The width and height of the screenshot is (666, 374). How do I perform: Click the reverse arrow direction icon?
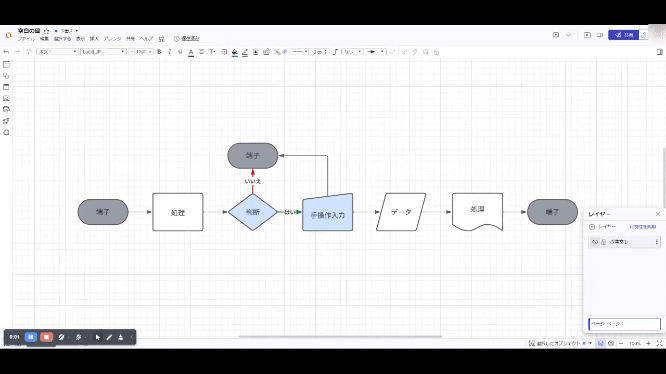[x=392, y=52]
